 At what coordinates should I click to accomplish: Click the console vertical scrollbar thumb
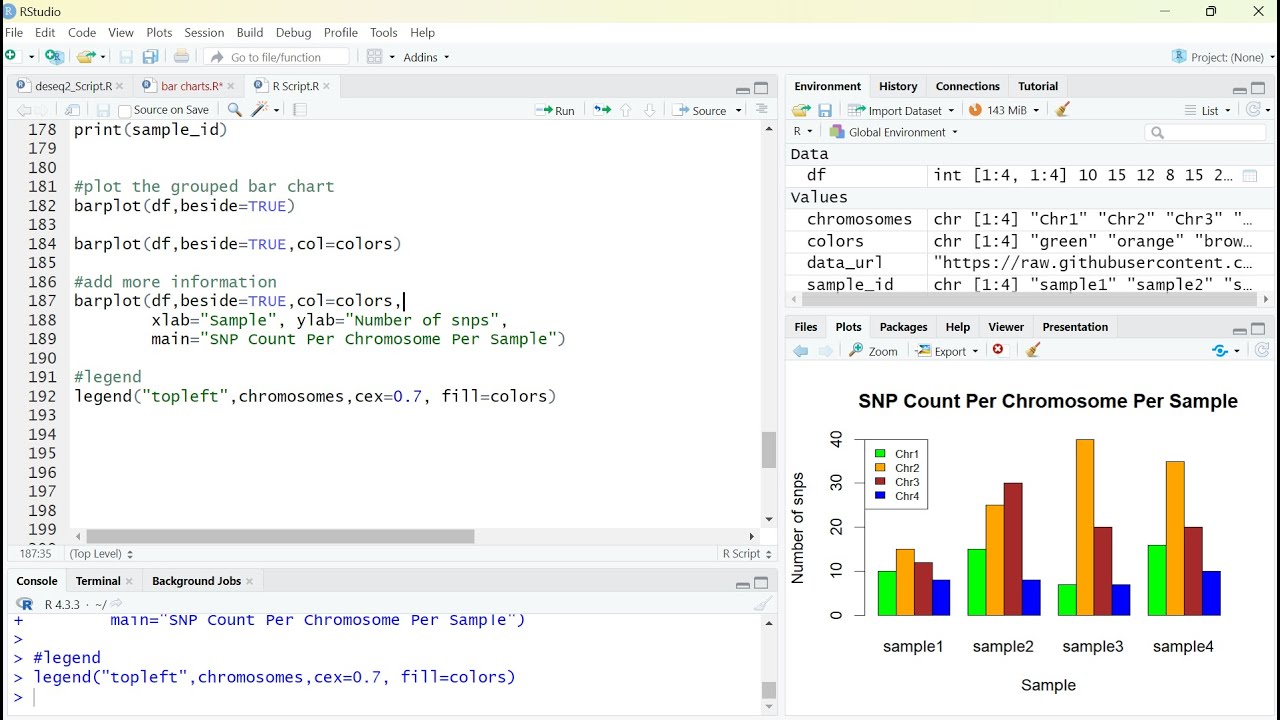click(768, 690)
